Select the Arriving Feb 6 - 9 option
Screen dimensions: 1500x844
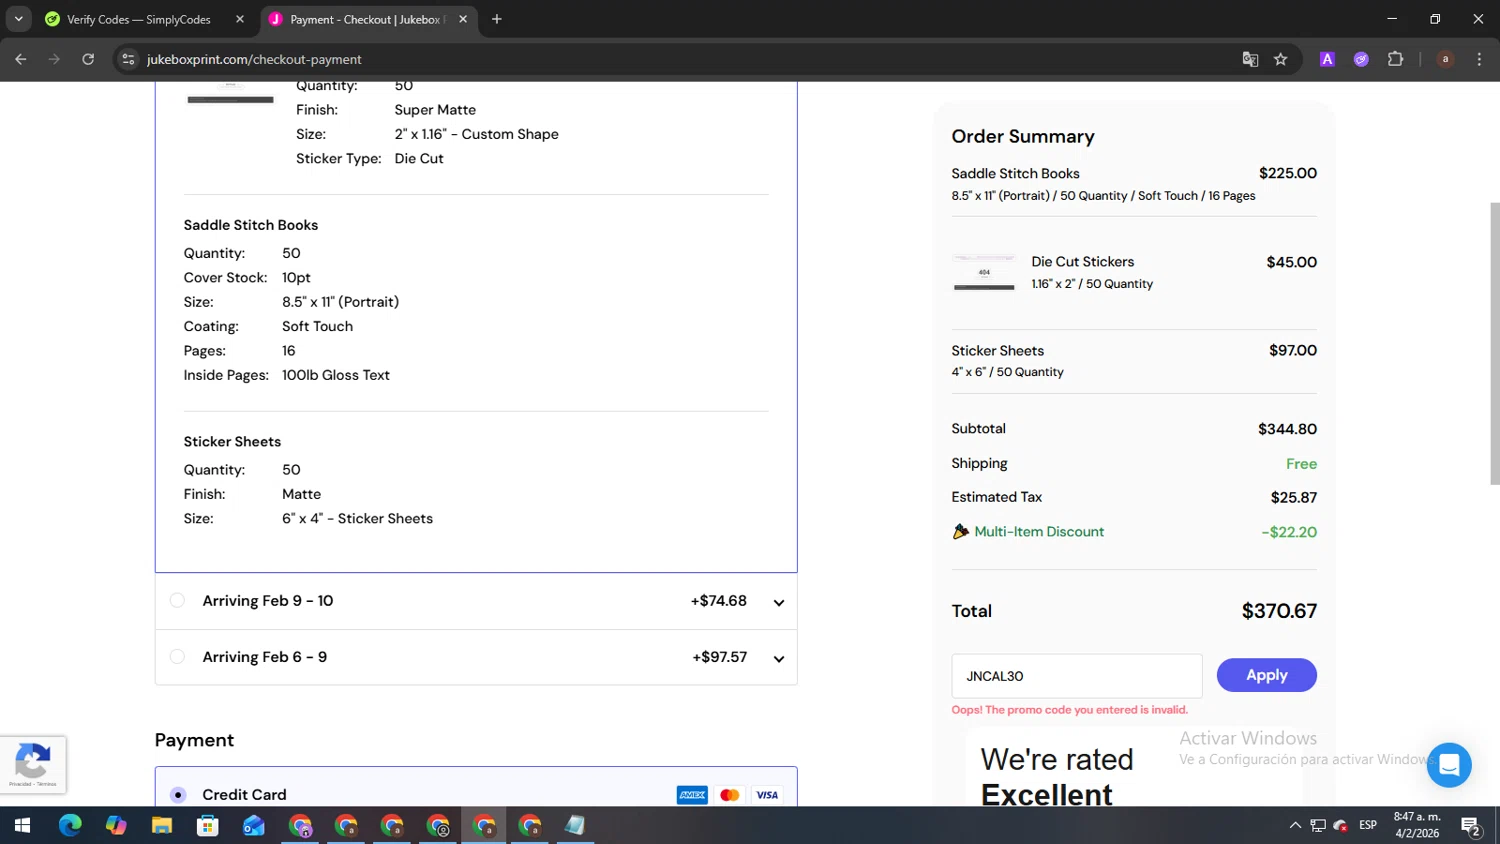(x=177, y=657)
